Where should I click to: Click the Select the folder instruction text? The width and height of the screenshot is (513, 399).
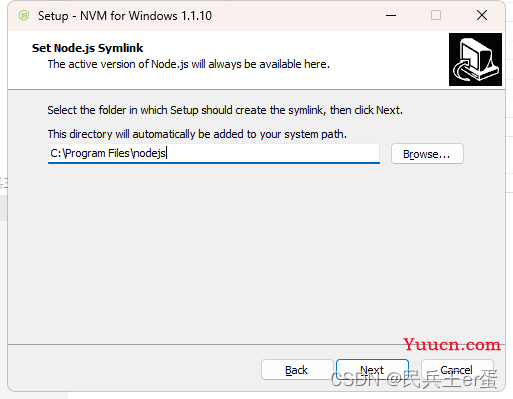pyautogui.click(x=225, y=110)
